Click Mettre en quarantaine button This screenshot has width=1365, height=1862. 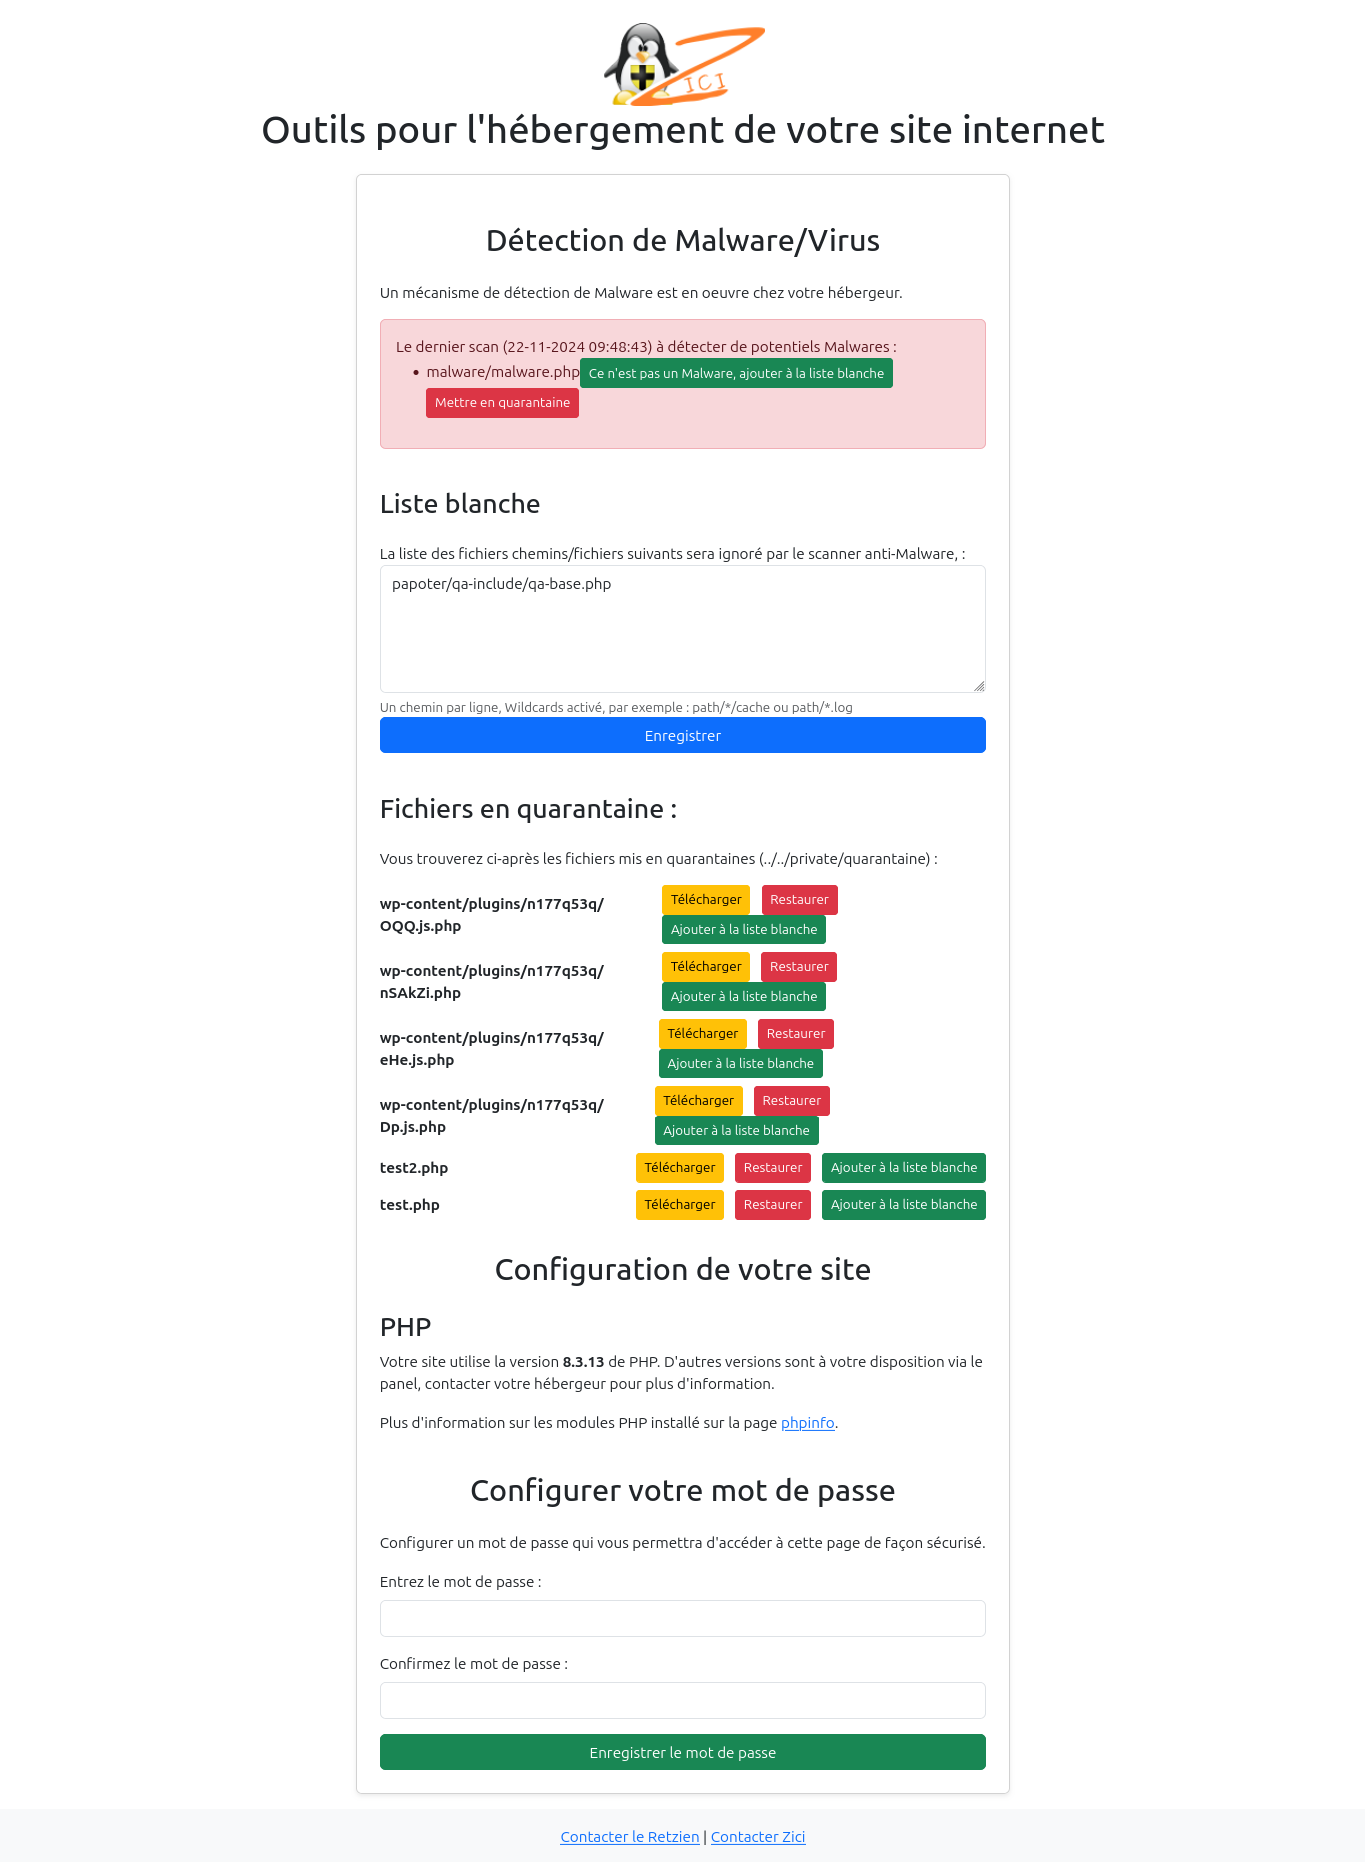pos(502,403)
